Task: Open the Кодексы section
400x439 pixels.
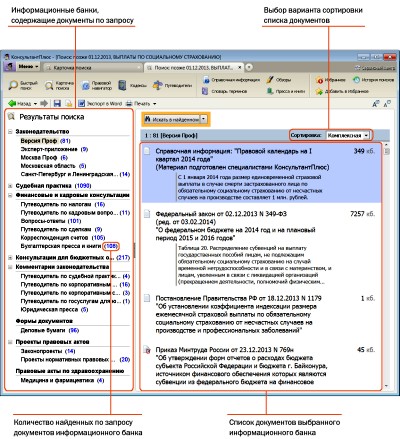Action: (132, 85)
